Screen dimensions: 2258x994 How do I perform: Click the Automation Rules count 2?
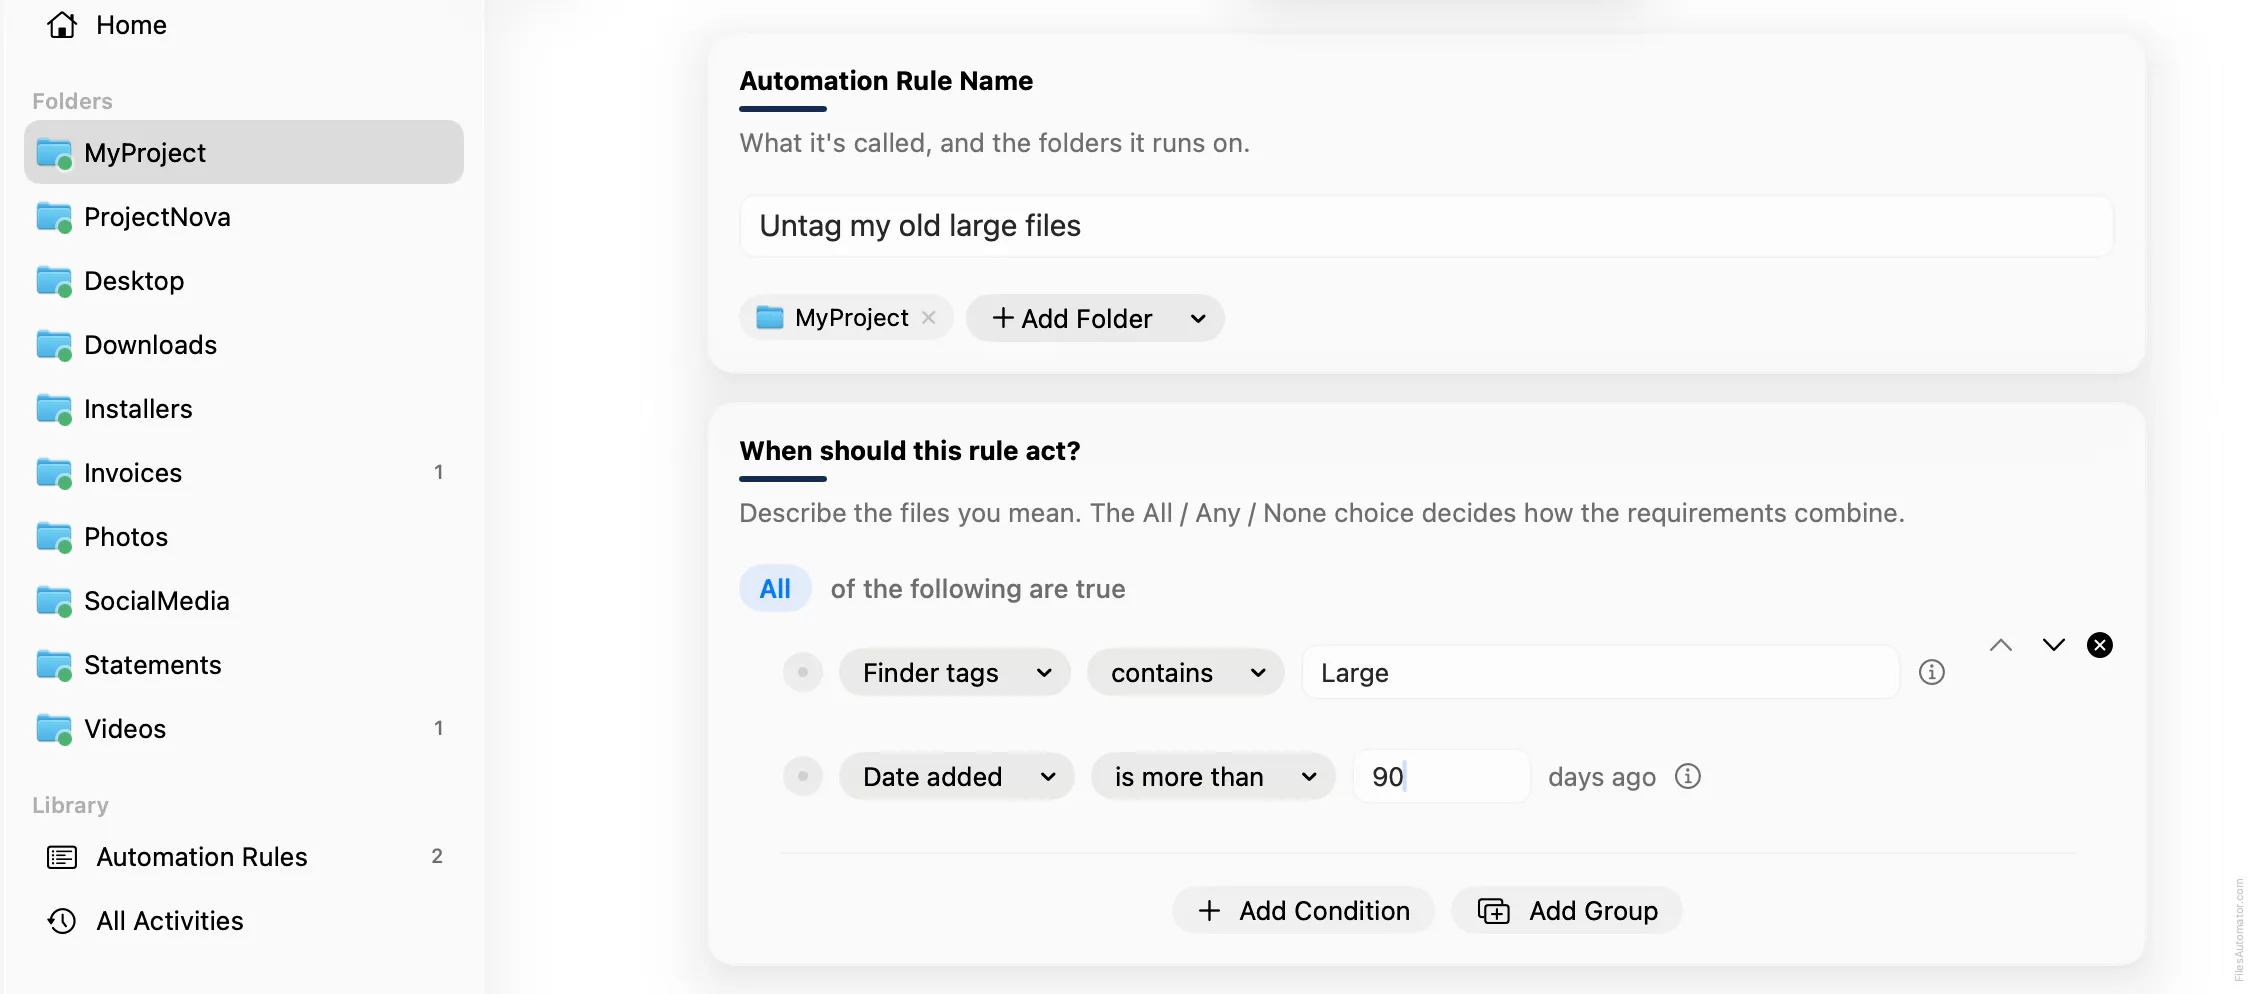pos(437,856)
